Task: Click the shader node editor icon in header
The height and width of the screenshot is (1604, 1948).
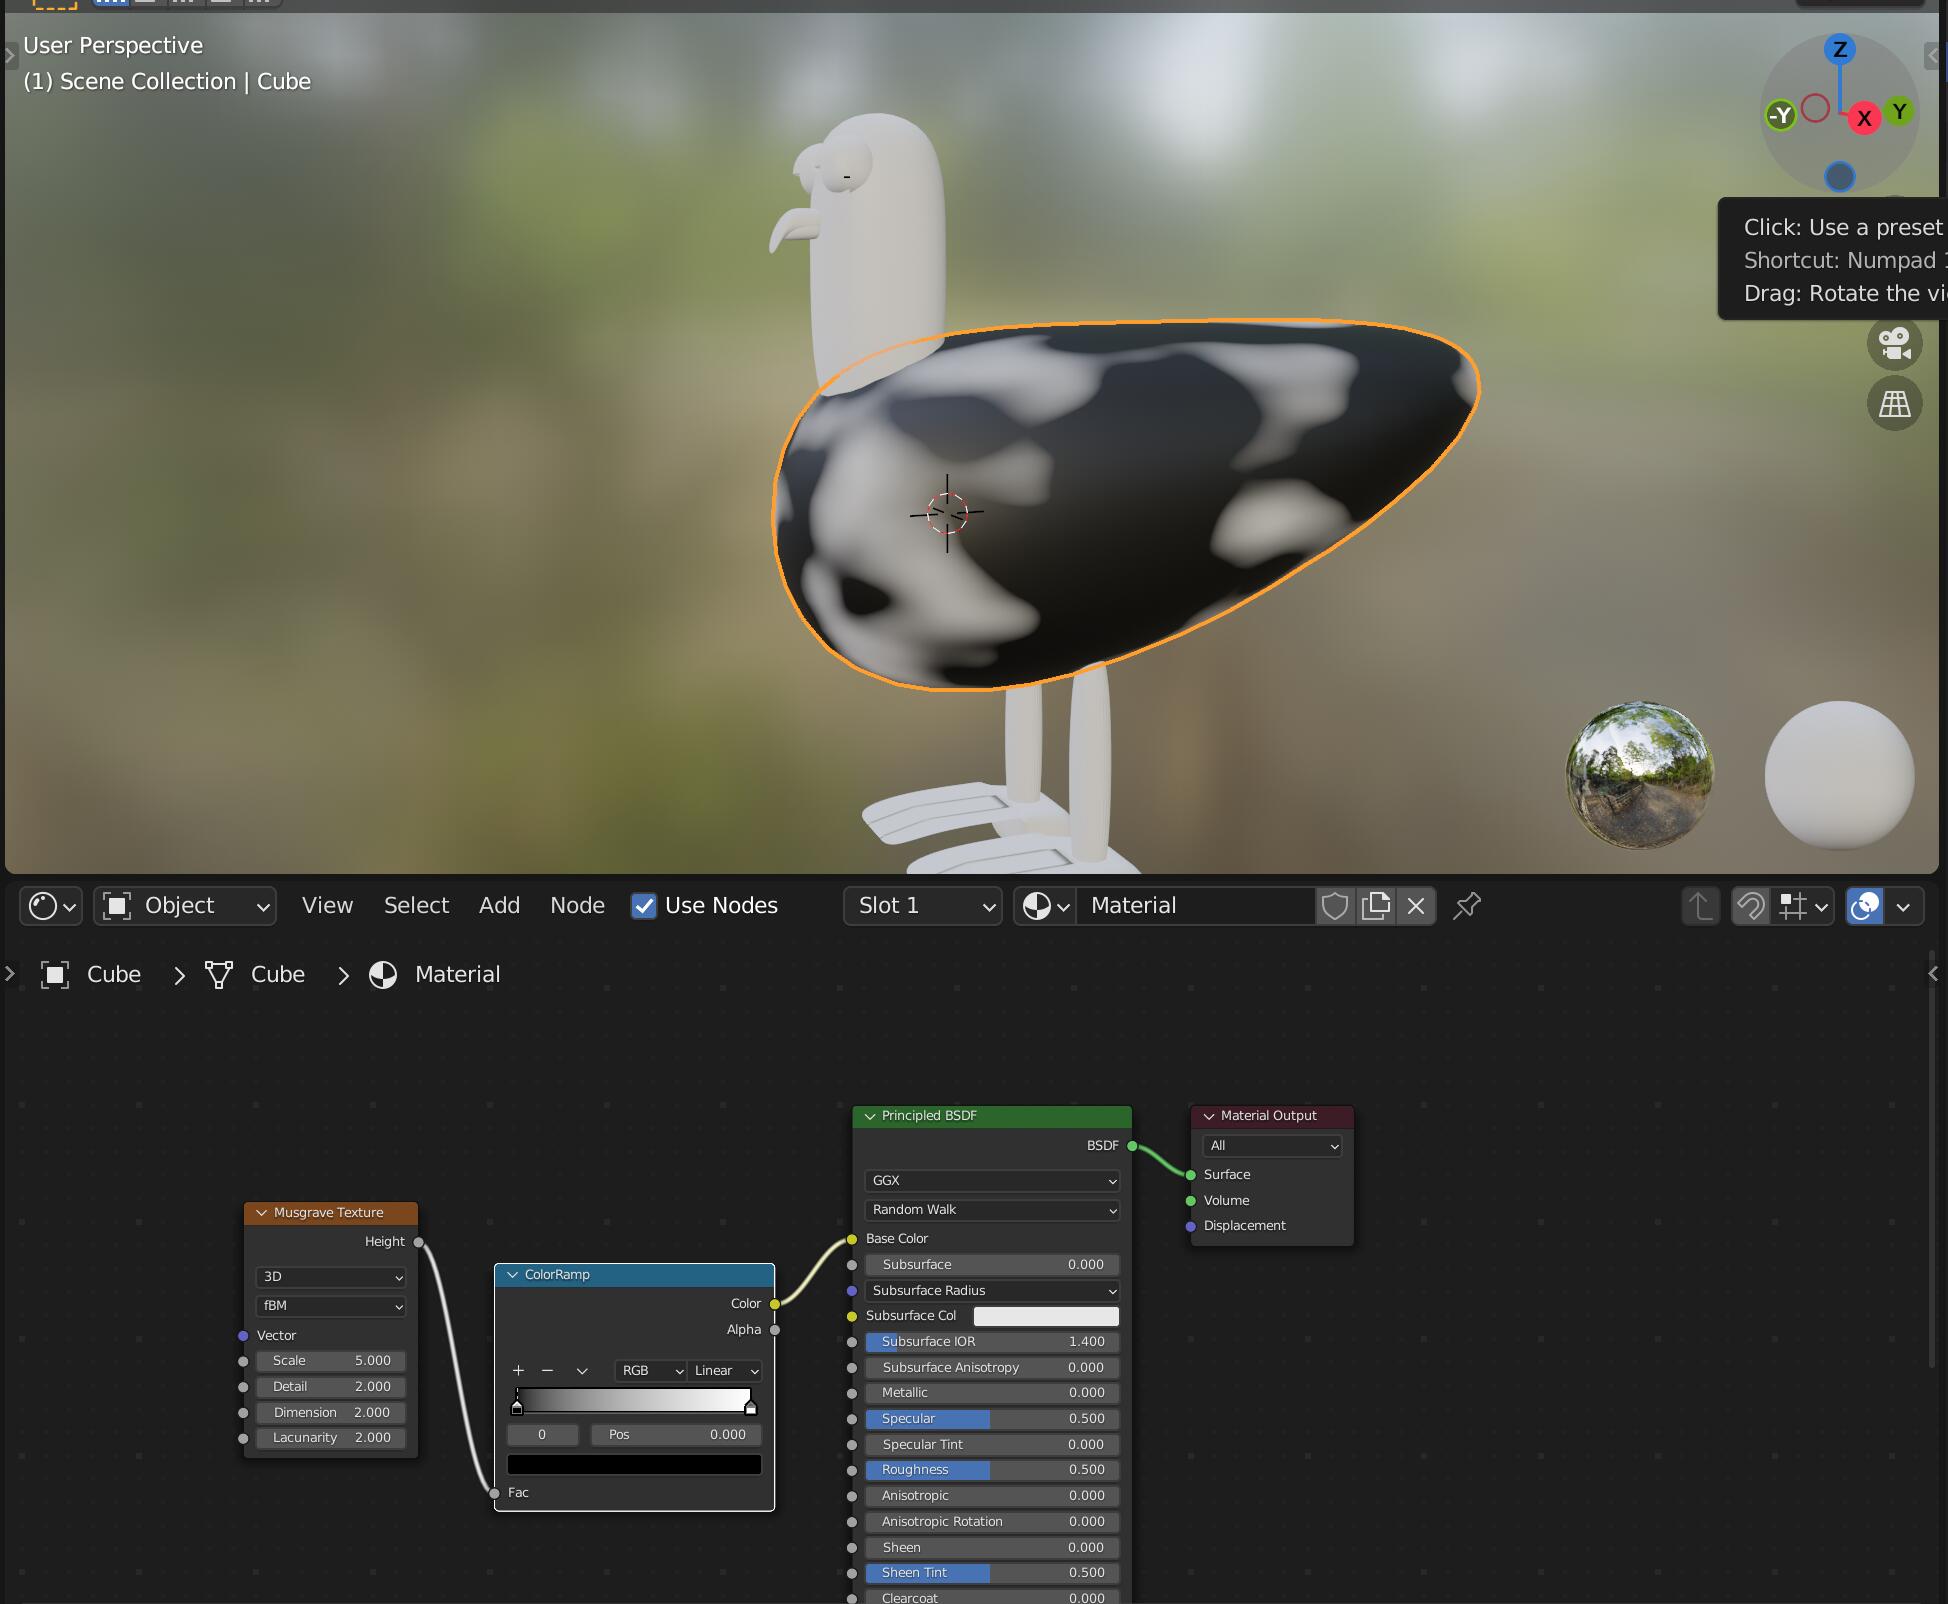Action: tap(44, 903)
